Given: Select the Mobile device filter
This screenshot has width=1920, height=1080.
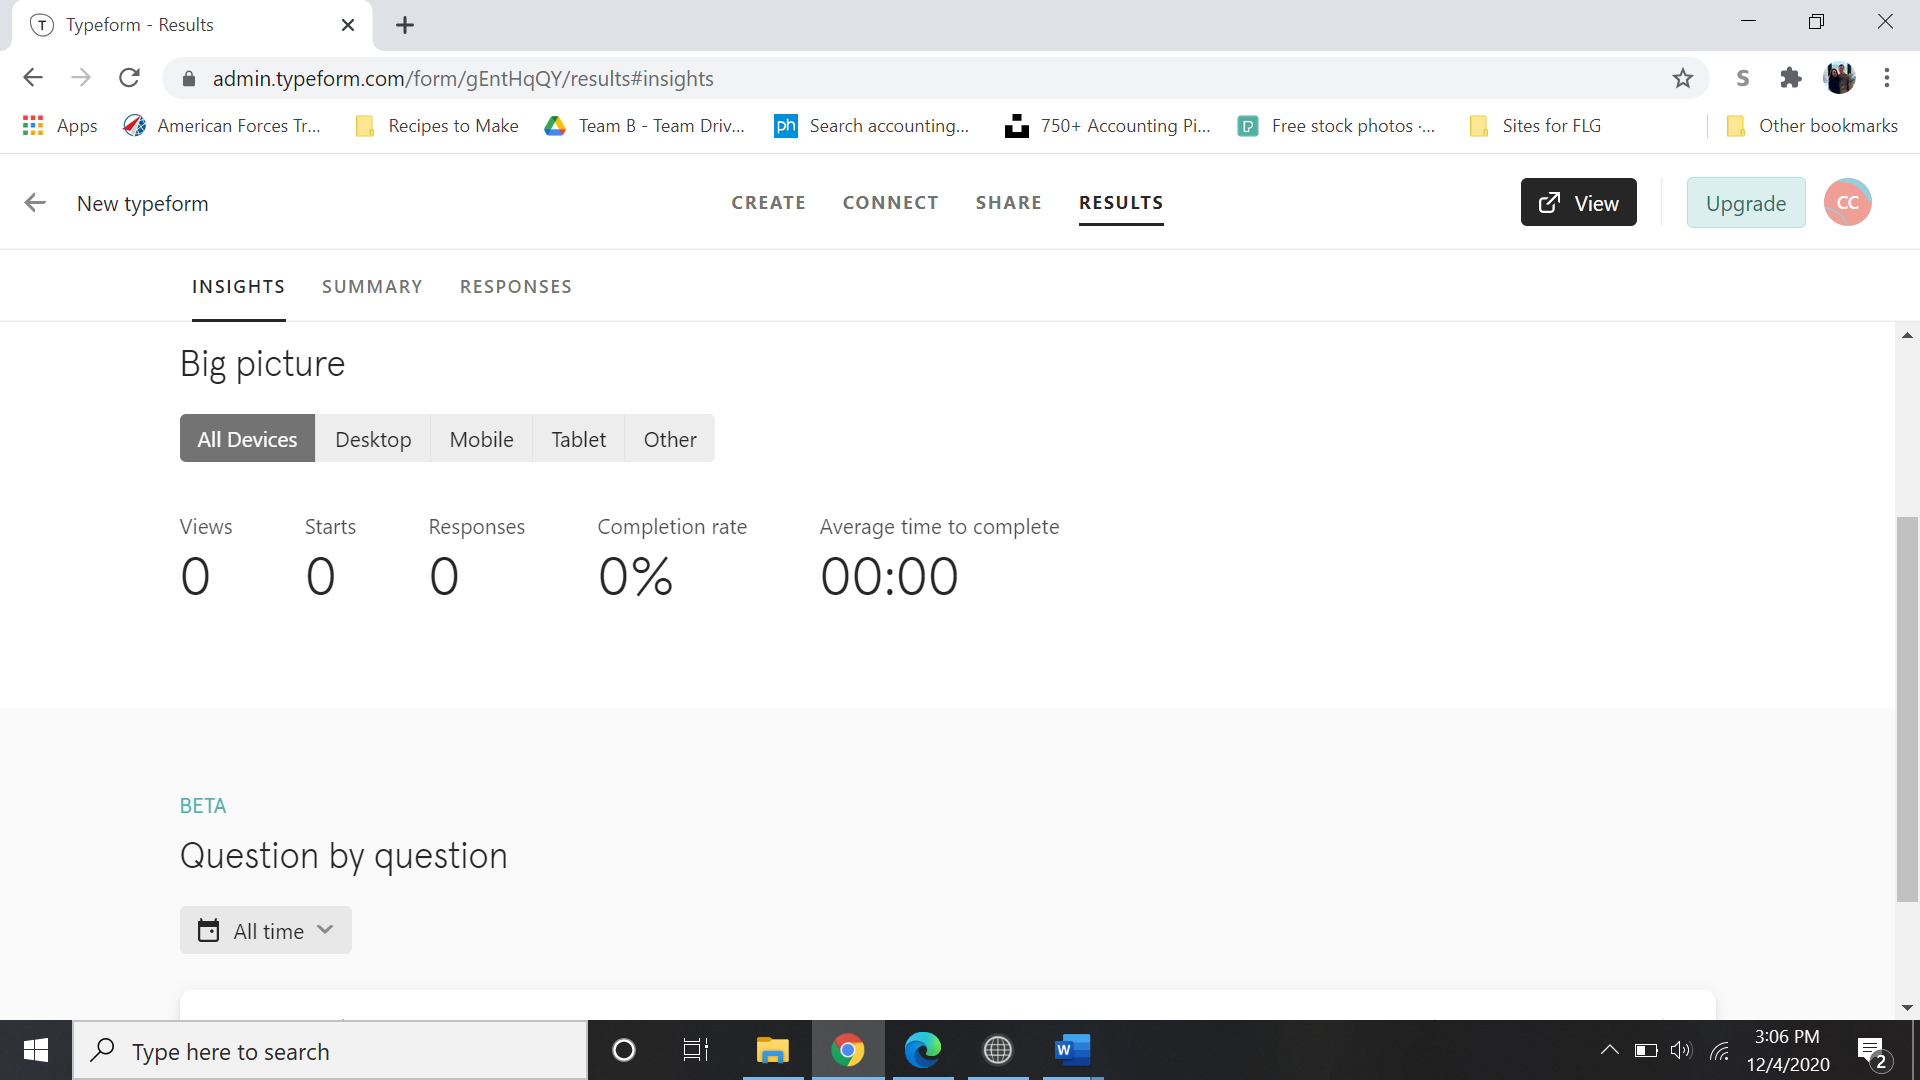Looking at the screenshot, I should [x=481, y=439].
